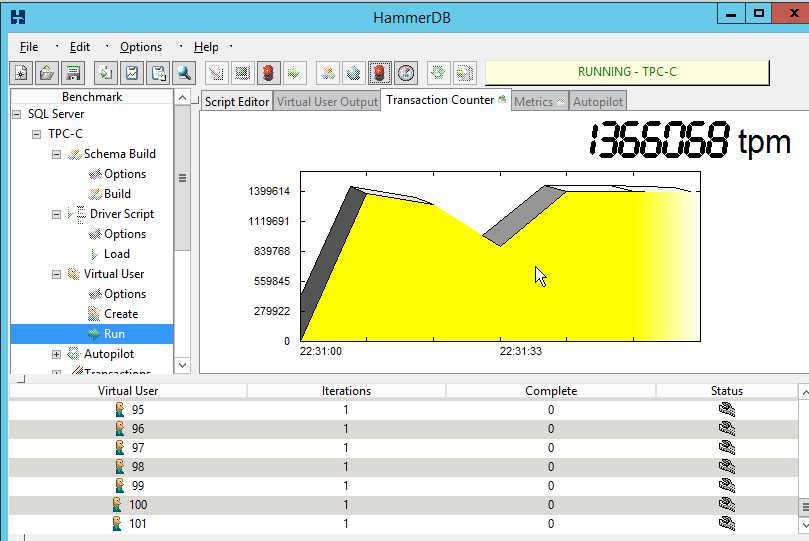Click the Complete value in row 99
The width and height of the screenshot is (809, 541).
click(x=551, y=486)
